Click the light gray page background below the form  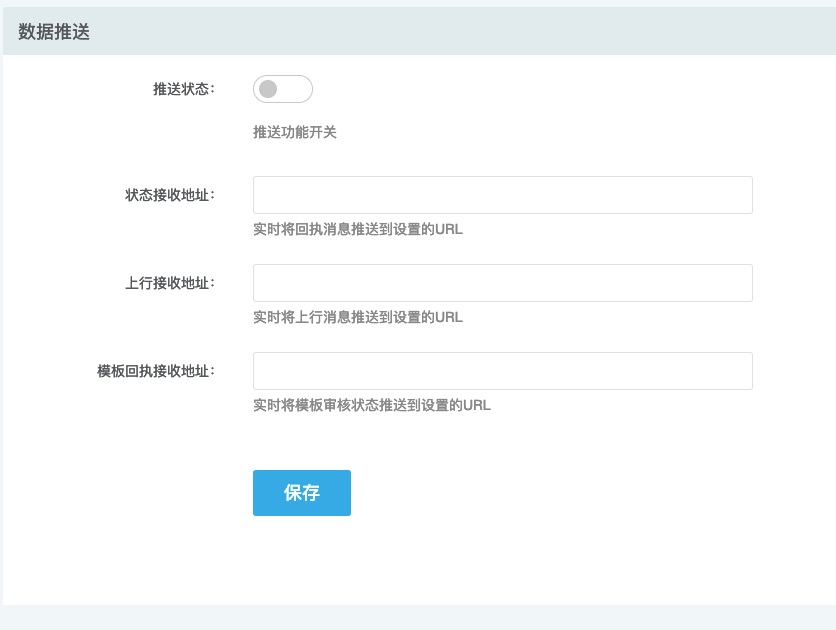pos(418,617)
